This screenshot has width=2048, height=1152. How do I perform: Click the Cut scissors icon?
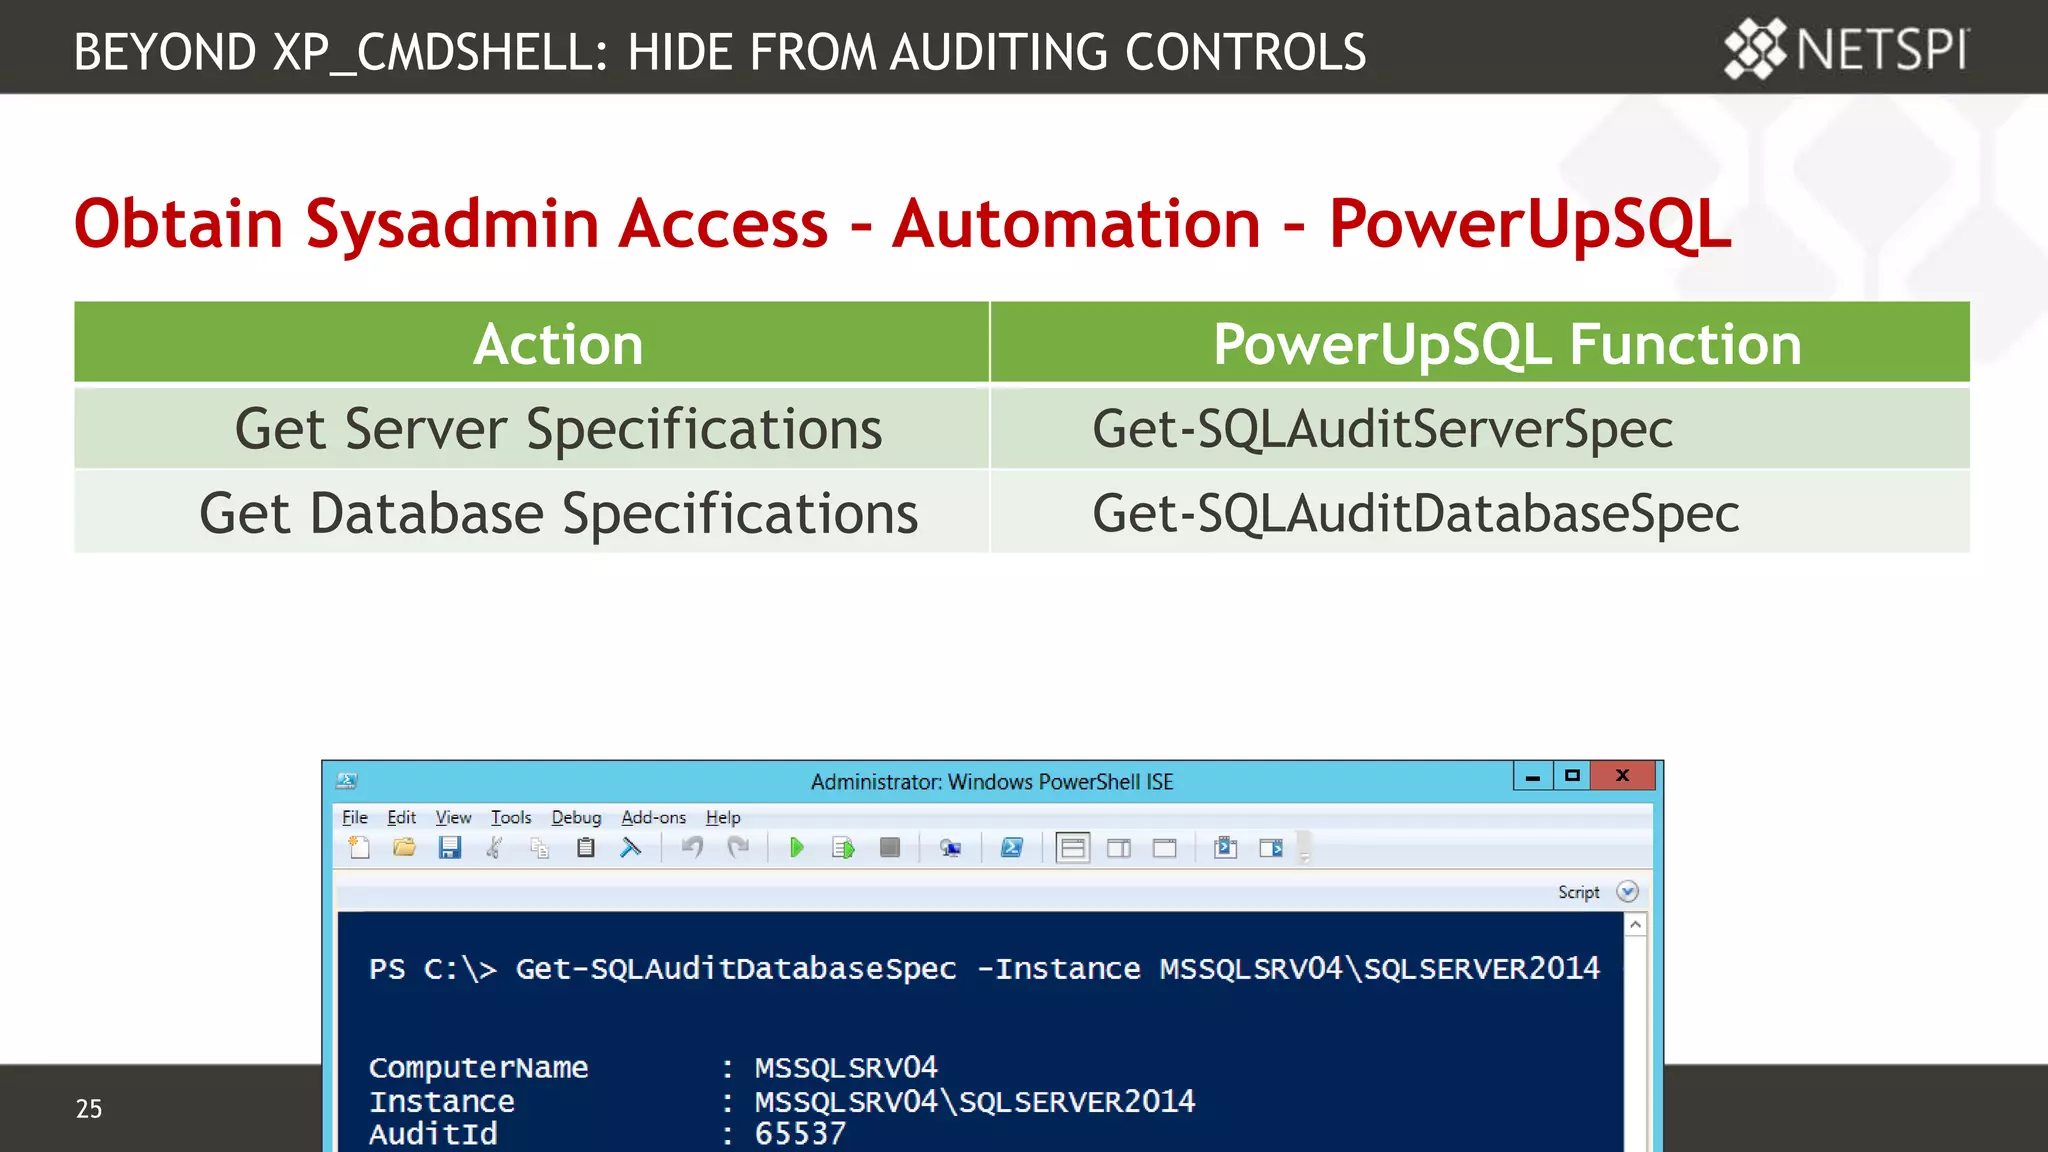[x=495, y=848]
